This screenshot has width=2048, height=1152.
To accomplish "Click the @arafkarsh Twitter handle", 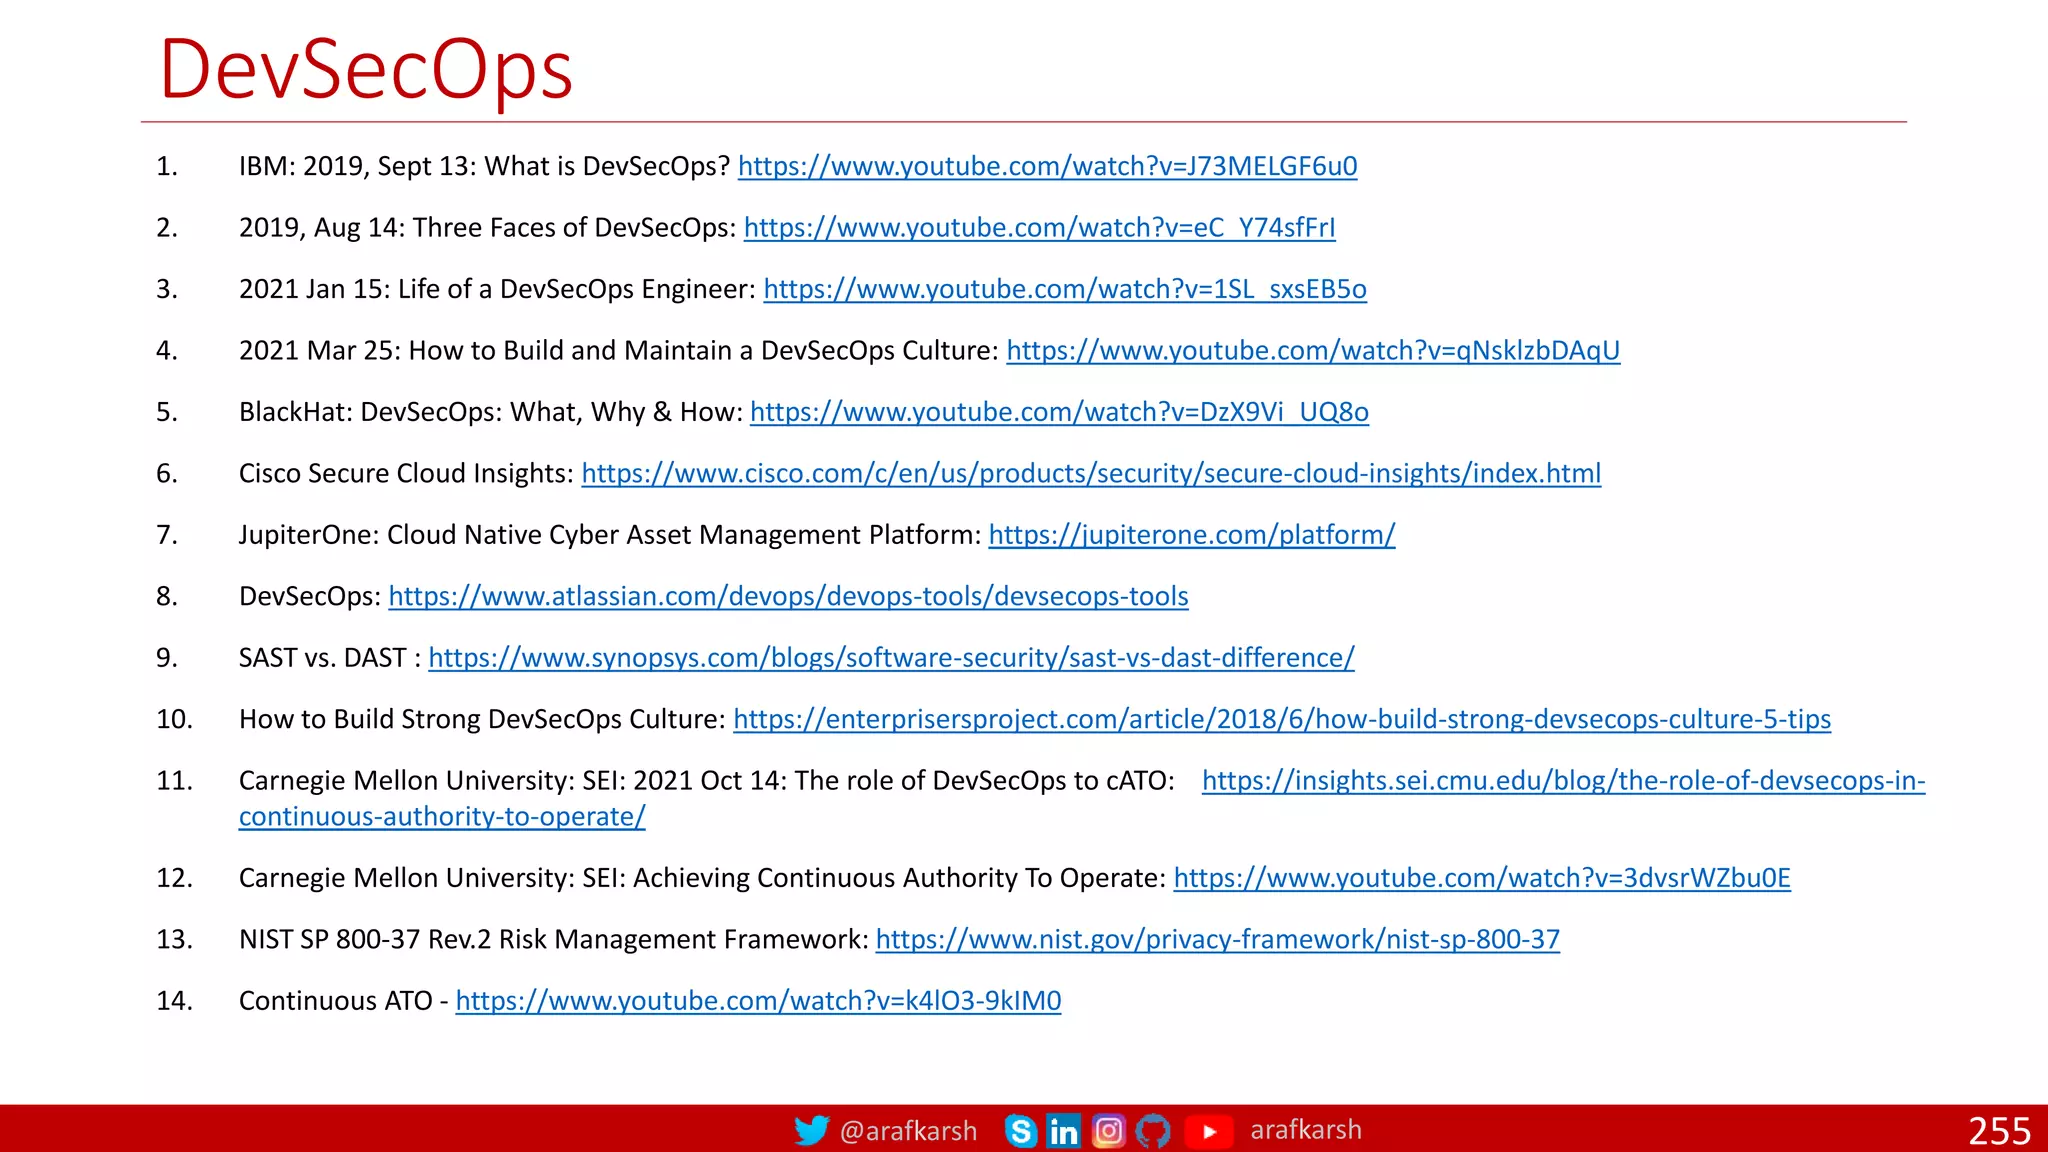I will pyautogui.click(x=908, y=1131).
